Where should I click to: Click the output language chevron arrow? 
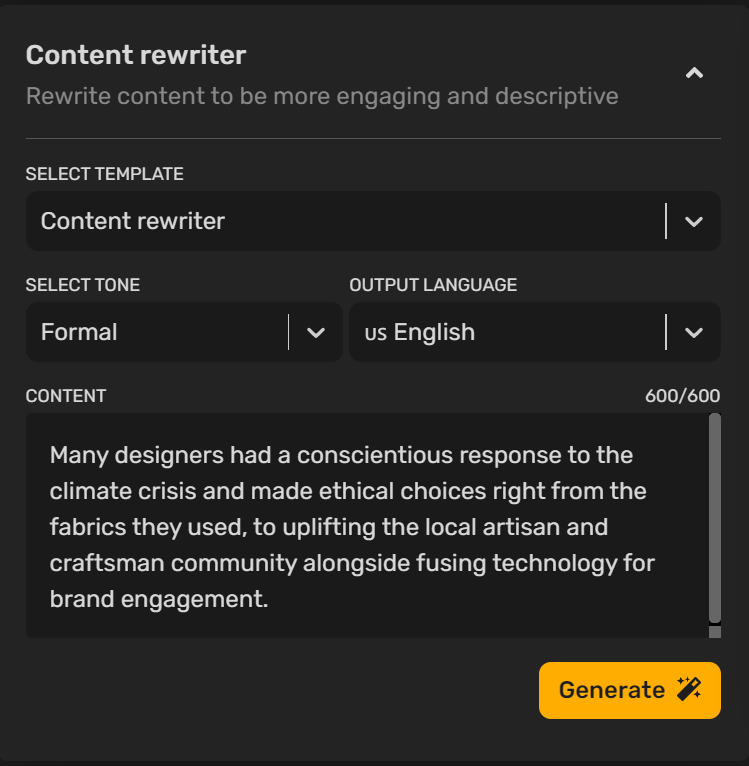[694, 333]
